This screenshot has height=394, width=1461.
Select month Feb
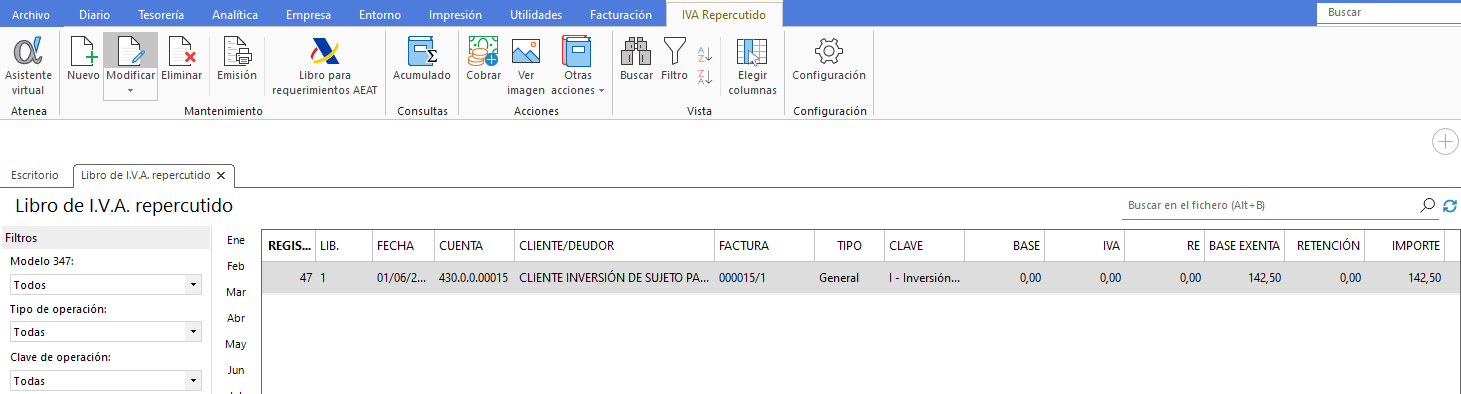236,266
